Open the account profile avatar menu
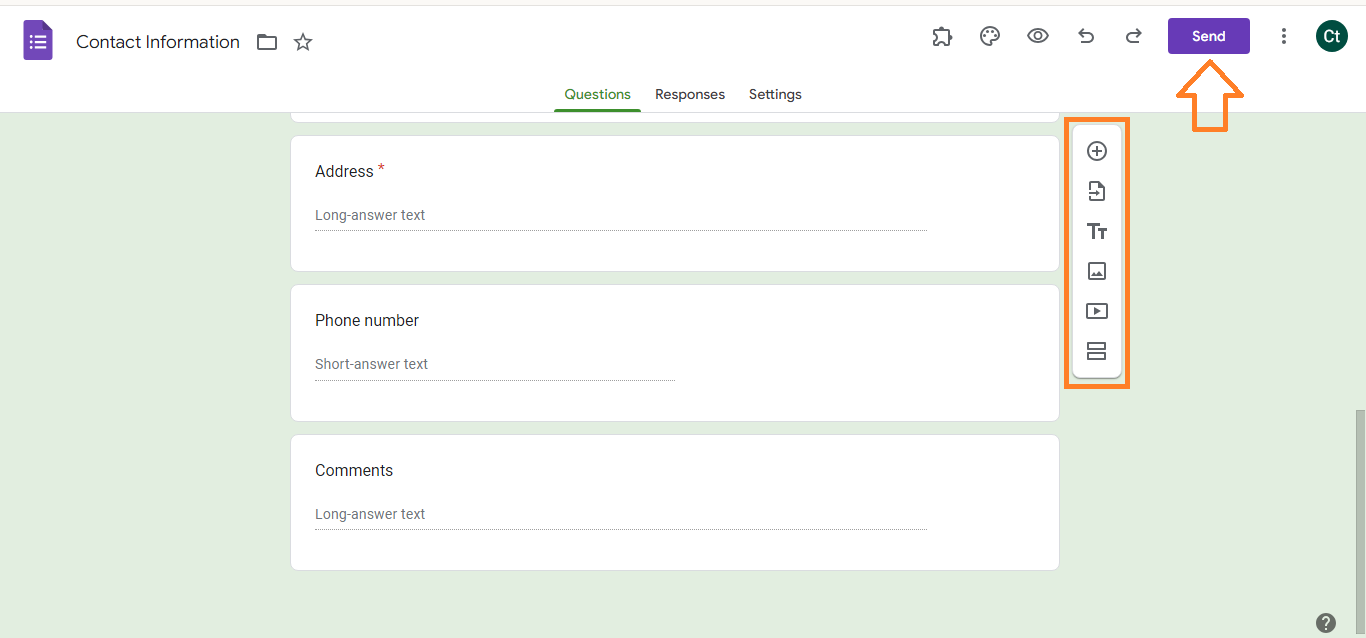Viewport: 1366px width, 638px height. tap(1331, 37)
